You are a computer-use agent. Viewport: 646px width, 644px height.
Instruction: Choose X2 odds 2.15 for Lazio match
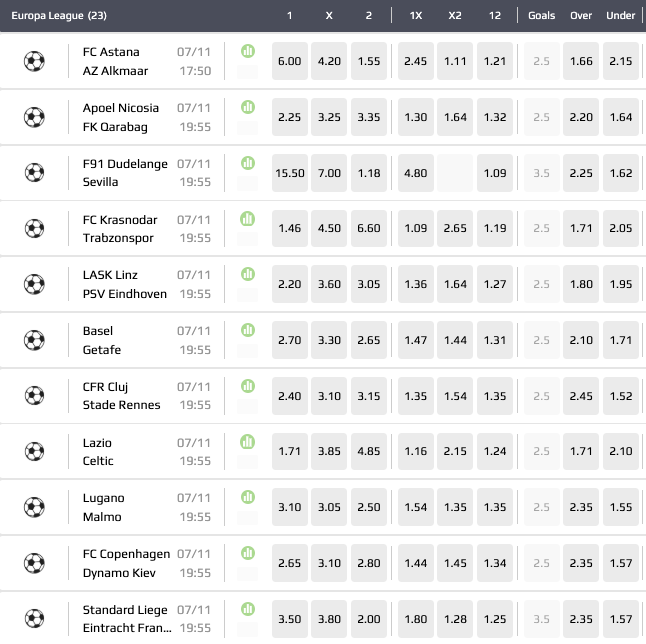pyautogui.click(x=455, y=452)
